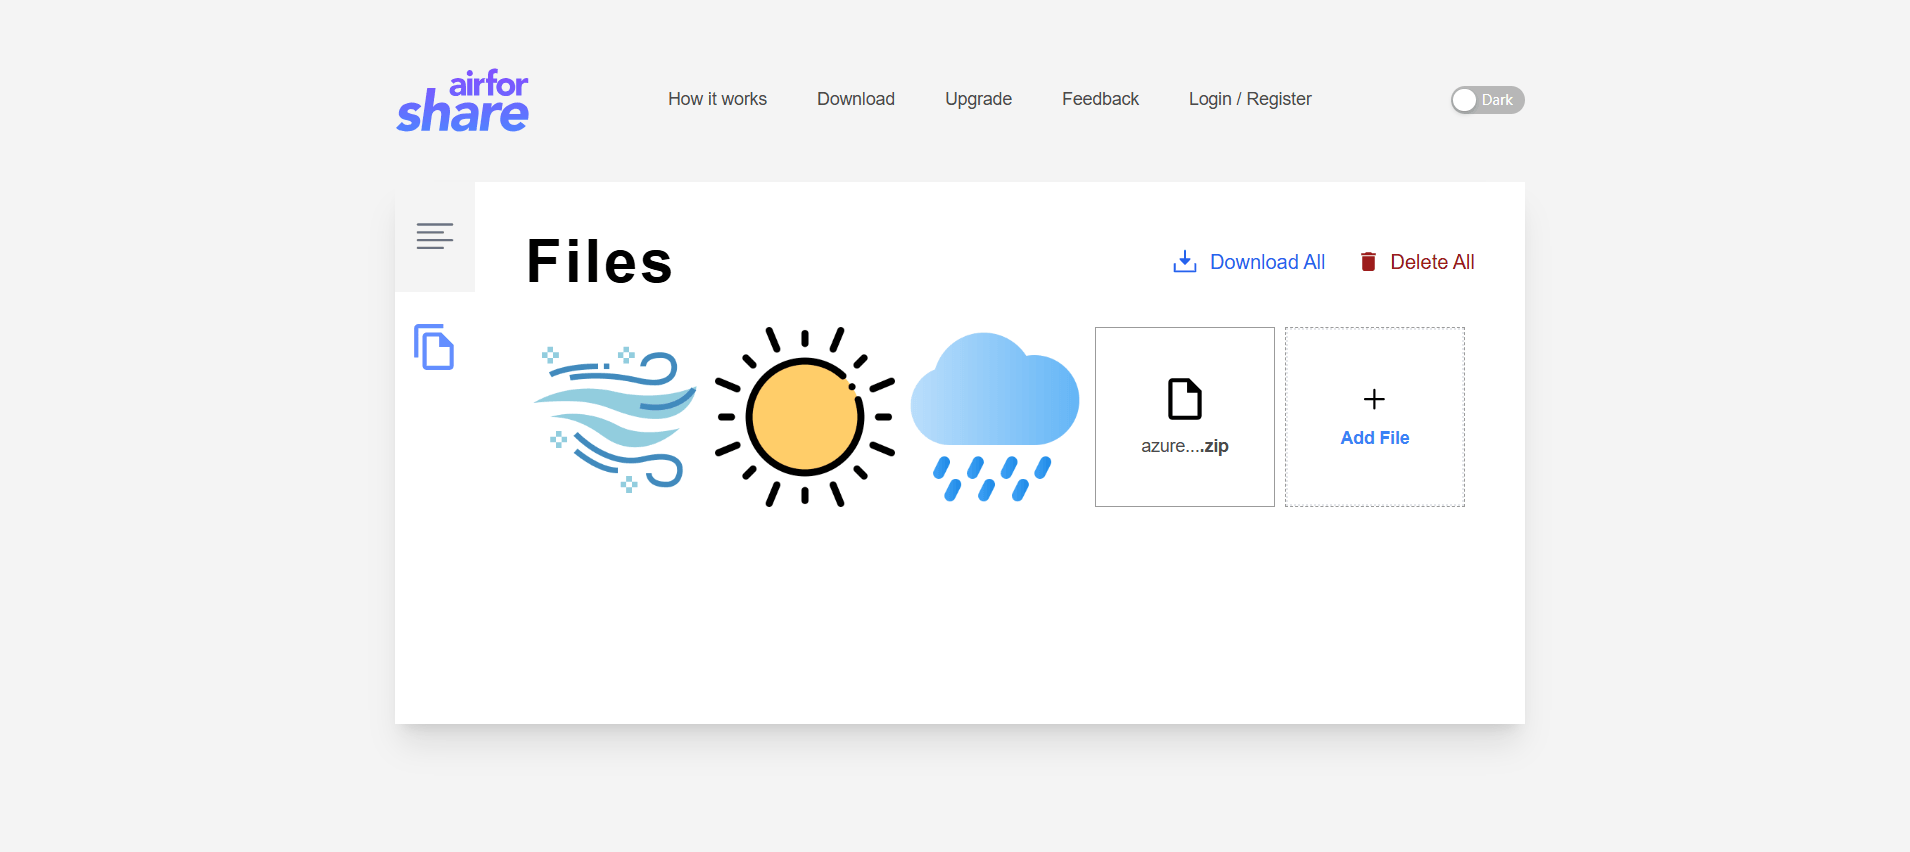1910x852 pixels.
Task: Select the azure....zip file name
Action: (x=1184, y=446)
